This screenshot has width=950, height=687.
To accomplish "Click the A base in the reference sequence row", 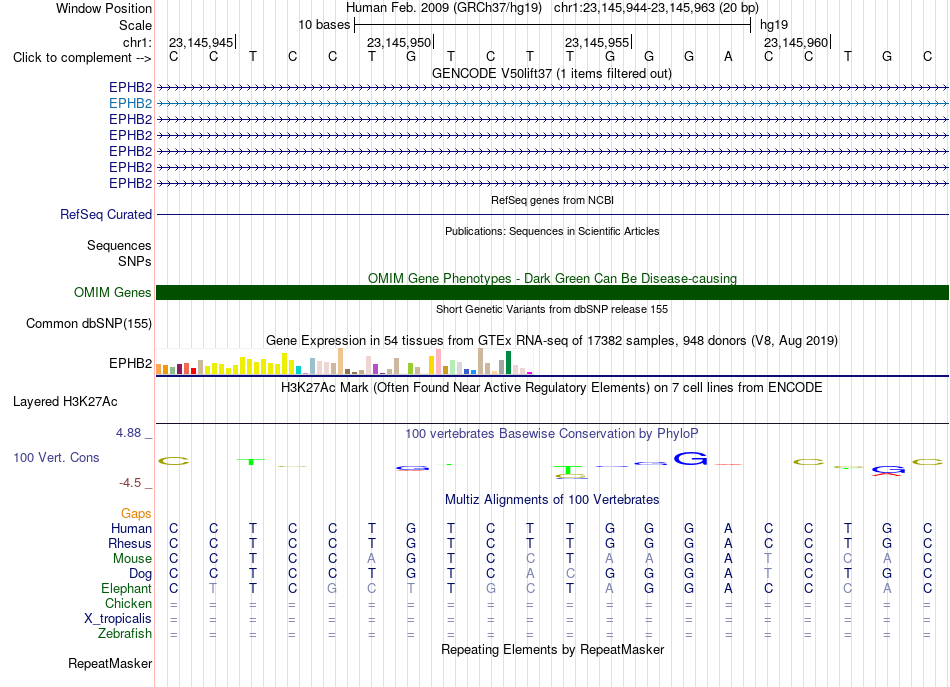I will coord(728,56).
